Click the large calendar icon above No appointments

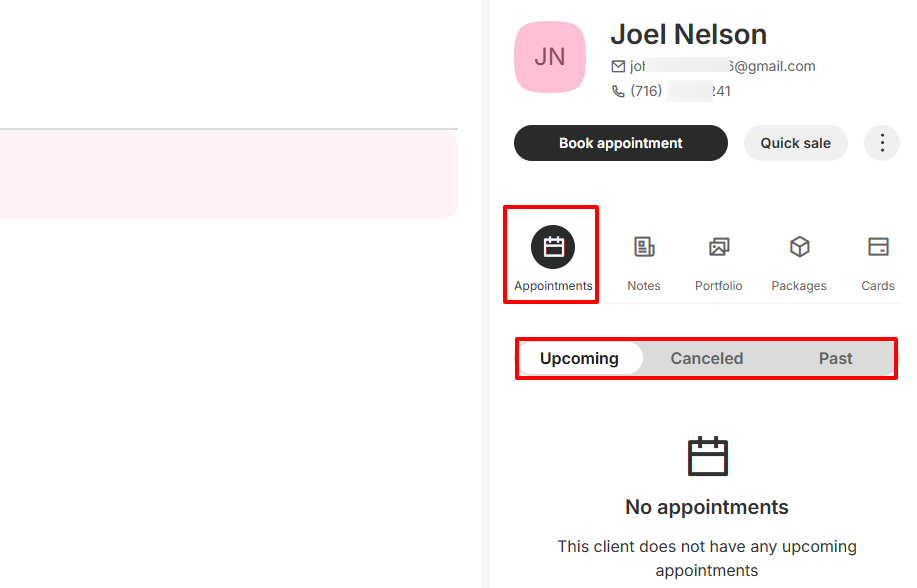(x=707, y=456)
